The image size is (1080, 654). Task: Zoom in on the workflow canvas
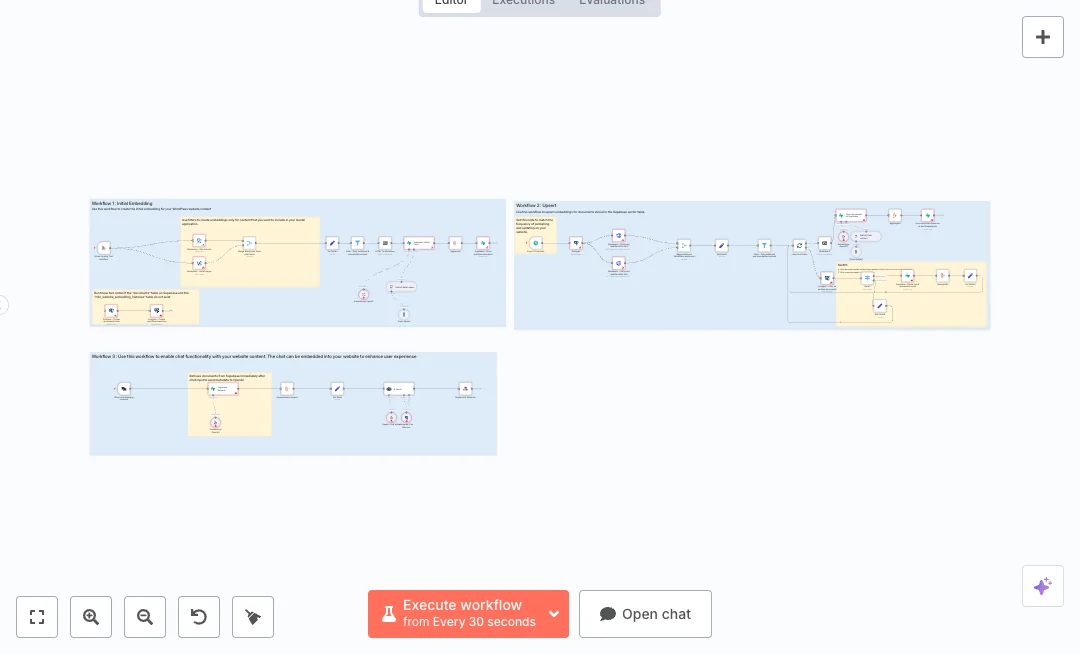pos(91,617)
